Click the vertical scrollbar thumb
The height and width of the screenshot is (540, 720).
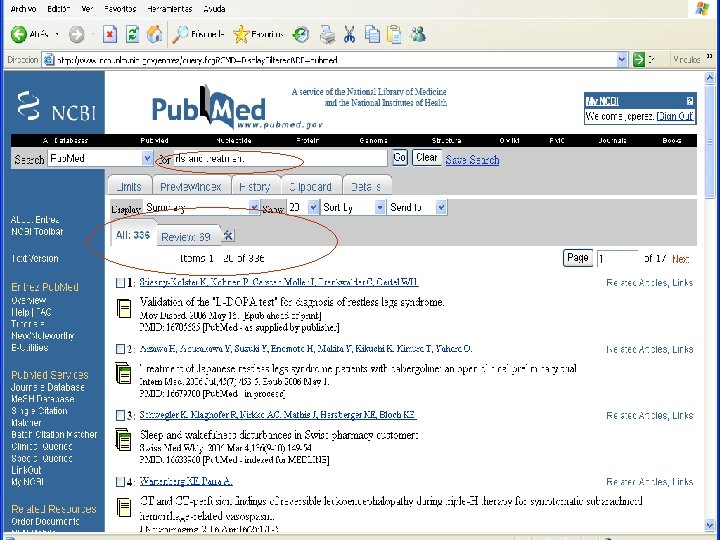tap(709, 141)
